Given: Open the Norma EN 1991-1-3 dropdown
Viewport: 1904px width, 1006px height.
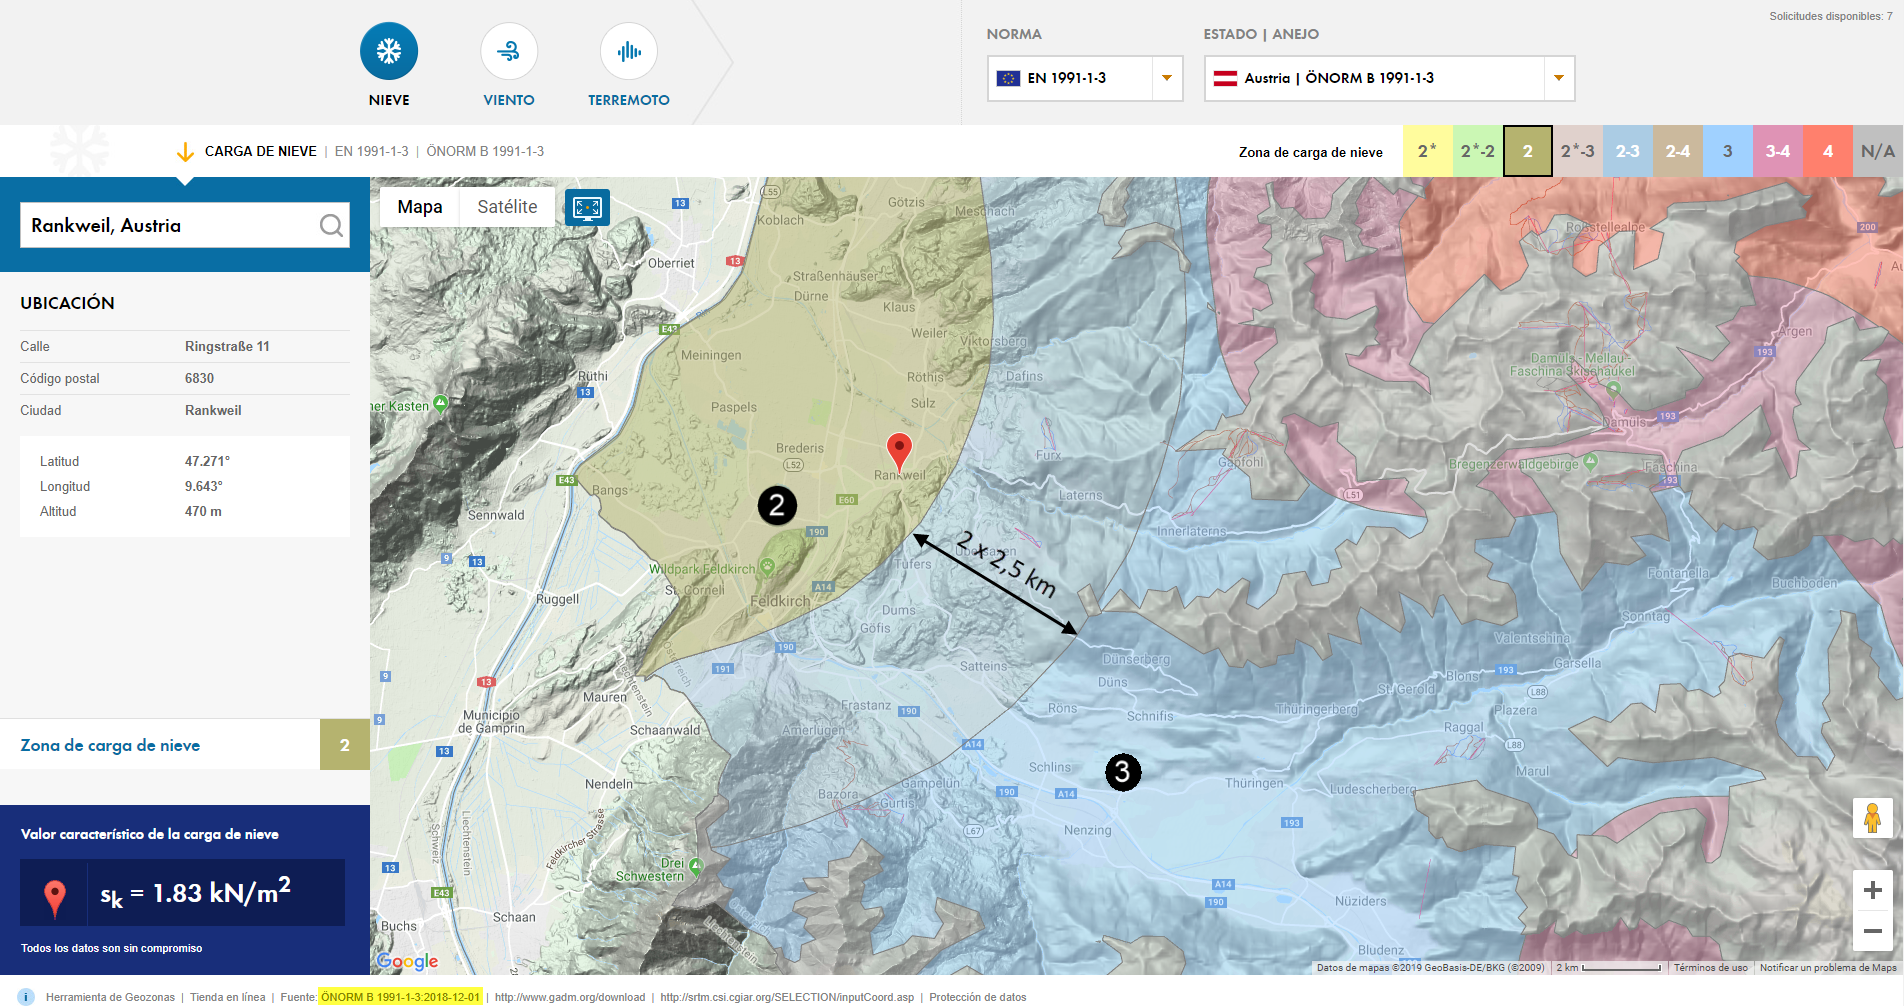Looking at the screenshot, I should (1085, 78).
